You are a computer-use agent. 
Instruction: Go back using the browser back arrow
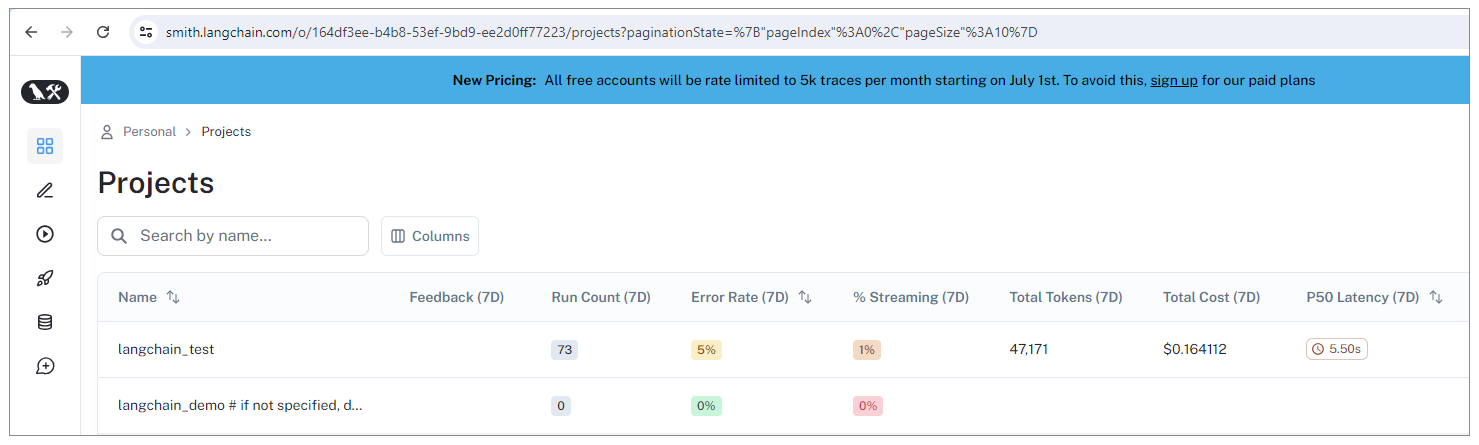click(x=31, y=32)
